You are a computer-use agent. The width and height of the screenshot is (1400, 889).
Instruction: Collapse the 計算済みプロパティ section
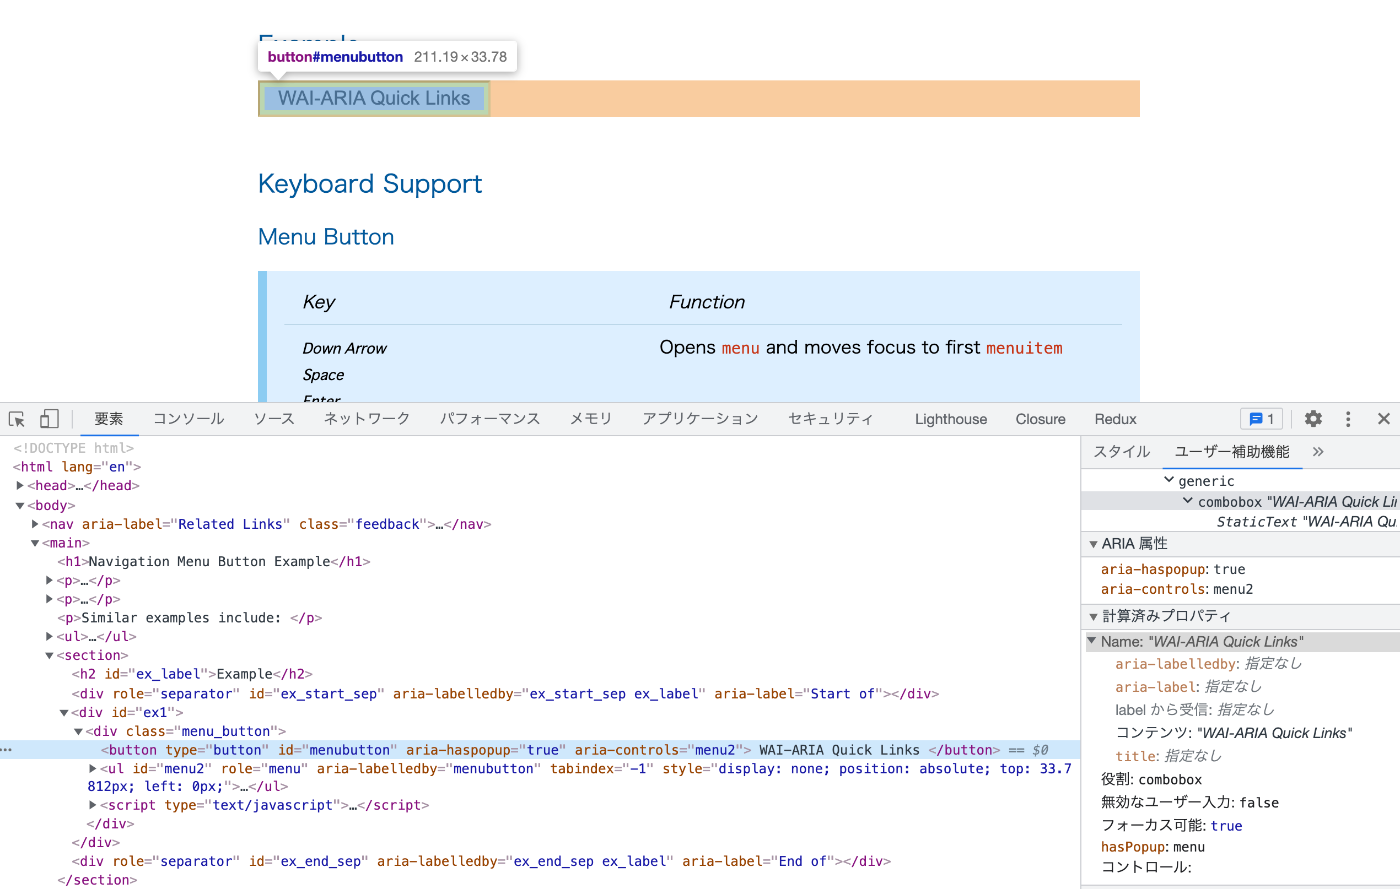tap(1093, 617)
